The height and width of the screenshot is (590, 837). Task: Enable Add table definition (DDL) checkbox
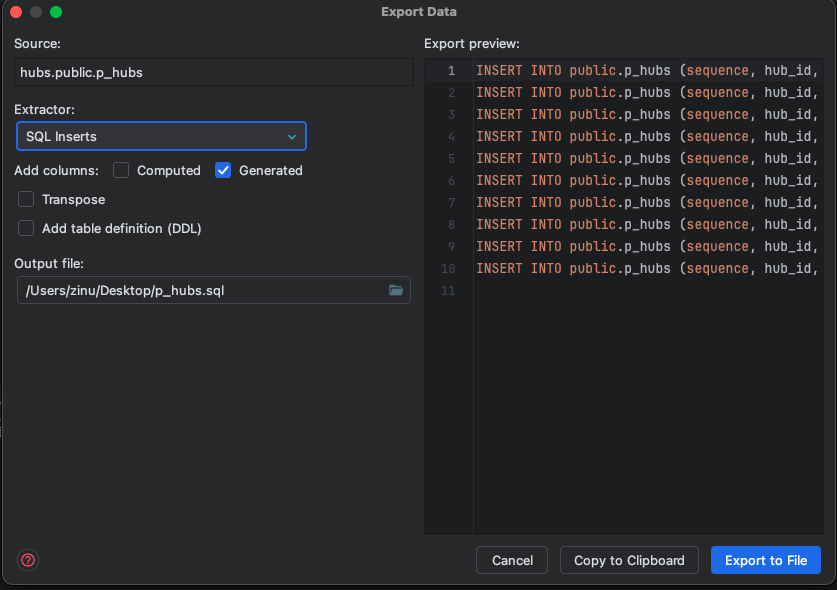click(x=26, y=228)
